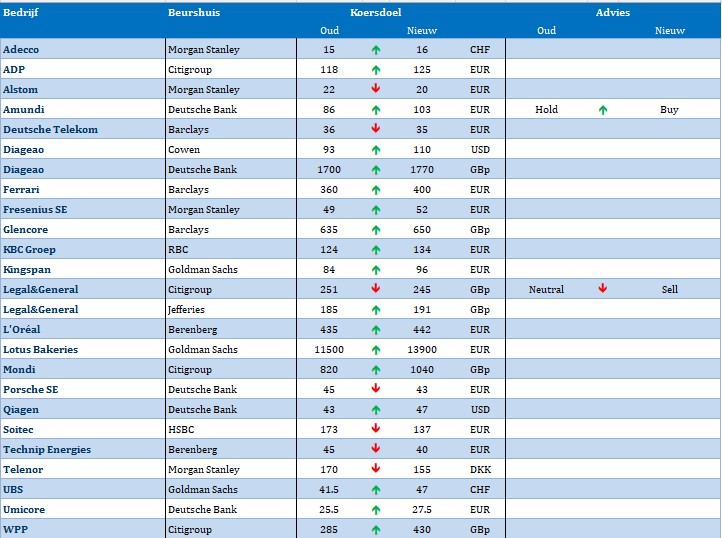Image resolution: width=722 pixels, height=538 pixels.
Task: Select the 1040 new target for Mondi
Action: (x=422, y=369)
